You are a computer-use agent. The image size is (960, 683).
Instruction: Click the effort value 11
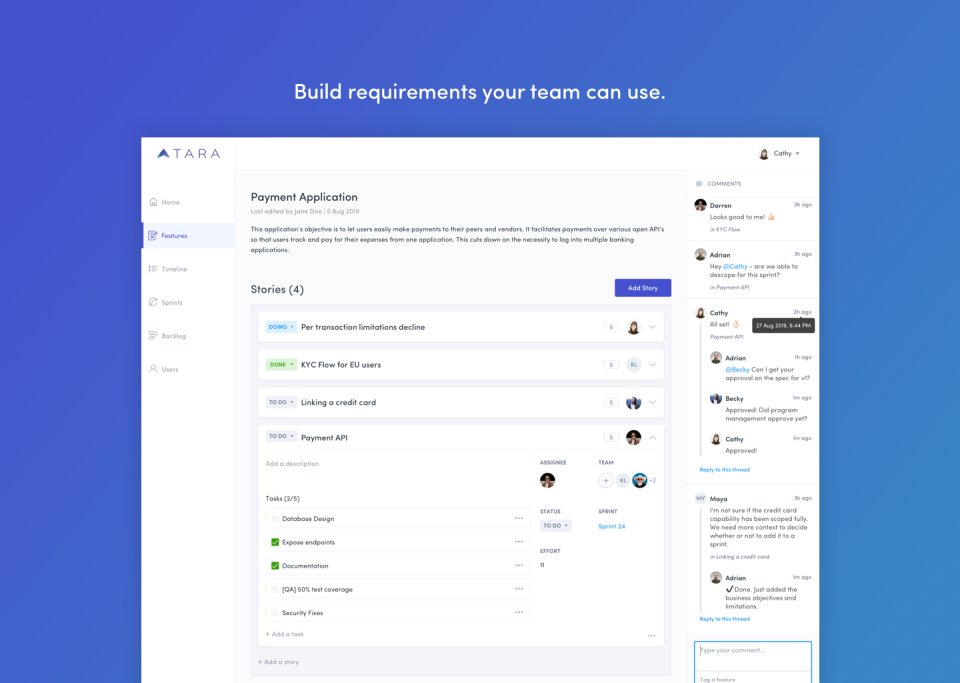[x=542, y=565]
